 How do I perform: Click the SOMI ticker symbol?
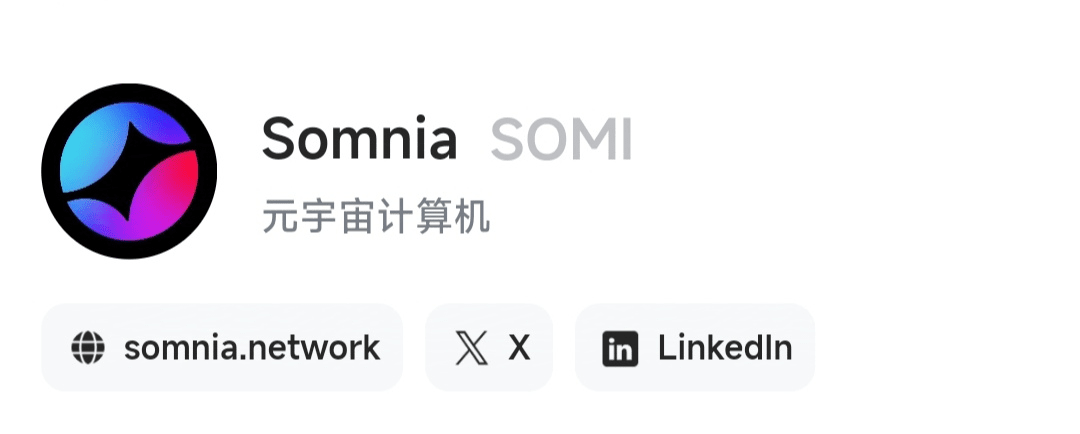pyautogui.click(x=561, y=140)
